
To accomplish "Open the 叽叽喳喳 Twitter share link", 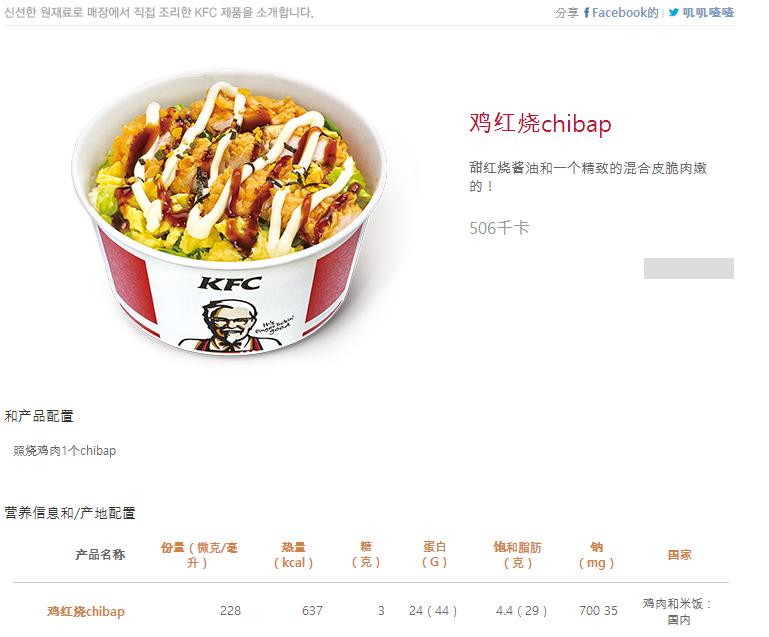I will tap(708, 12).
